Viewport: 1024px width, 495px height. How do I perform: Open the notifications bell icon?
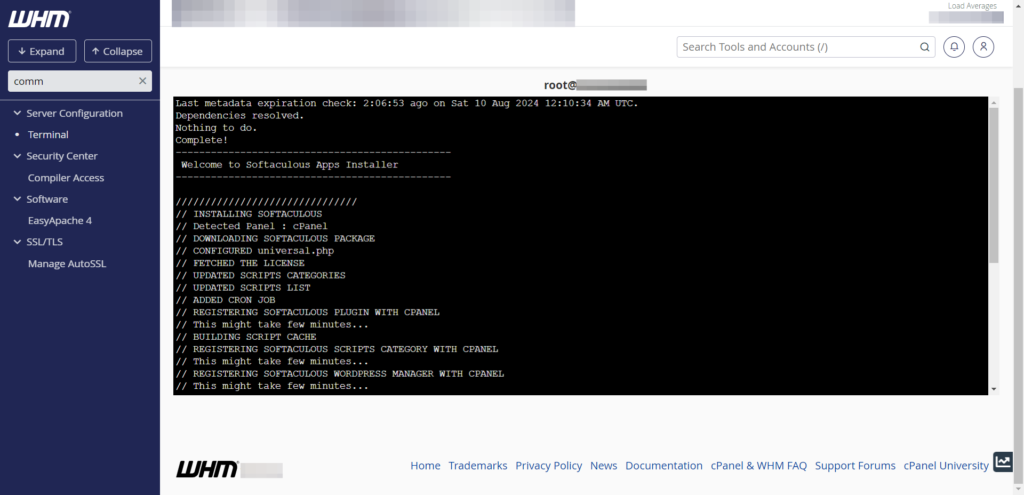[954, 47]
